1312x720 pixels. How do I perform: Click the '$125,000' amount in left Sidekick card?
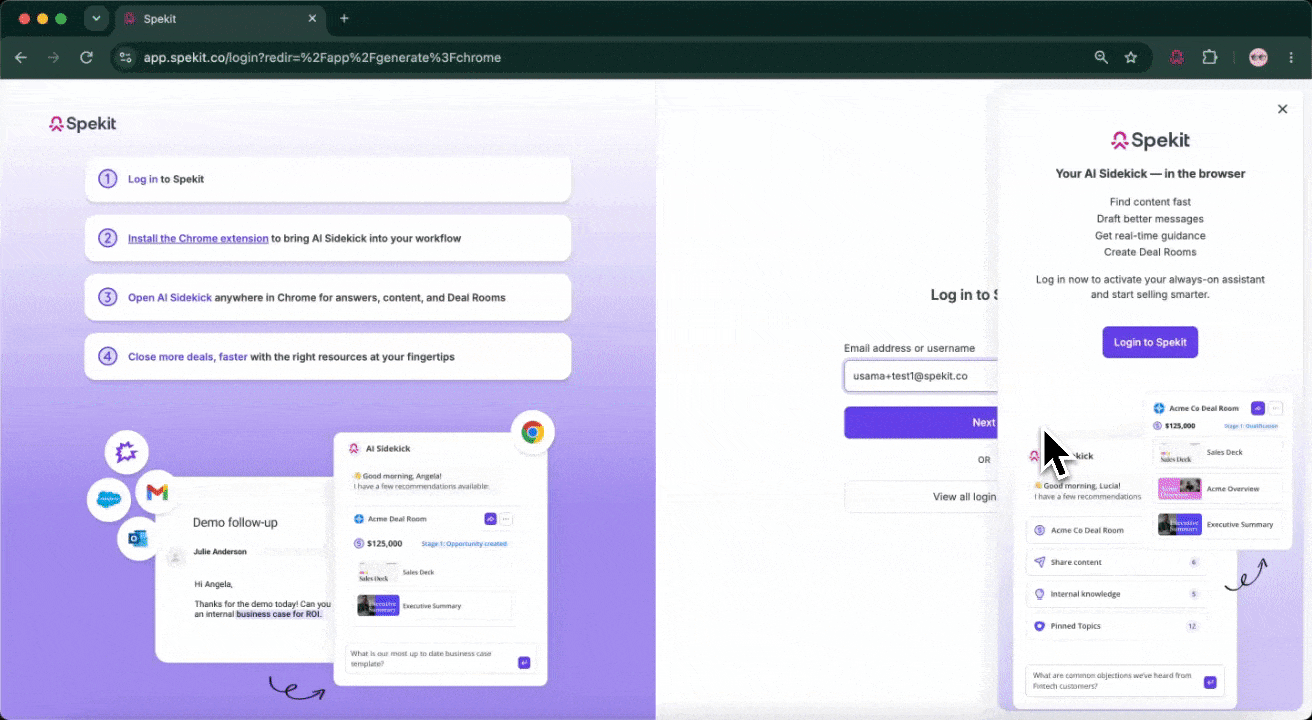click(x=385, y=543)
